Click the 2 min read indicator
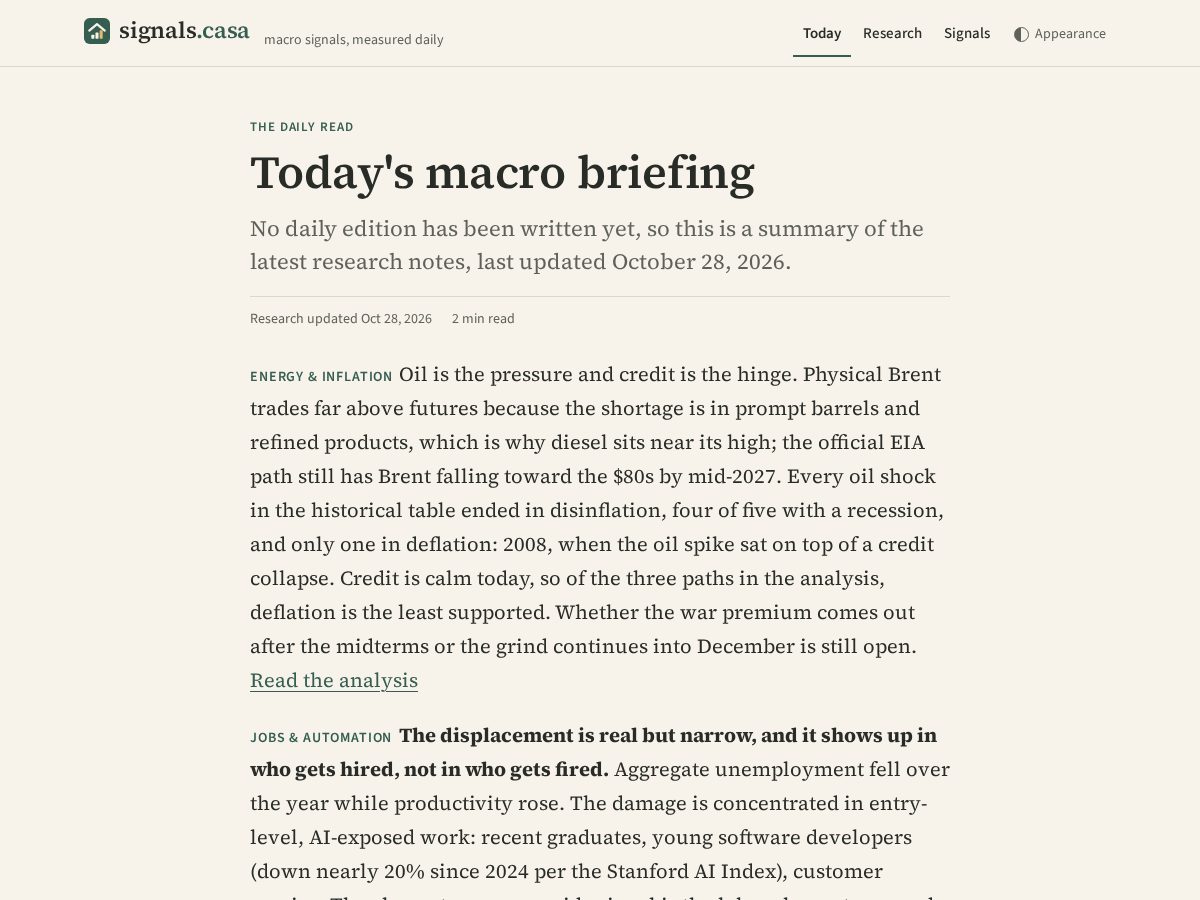The height and width of the screenshot is (900, 1200). [483, 319]
